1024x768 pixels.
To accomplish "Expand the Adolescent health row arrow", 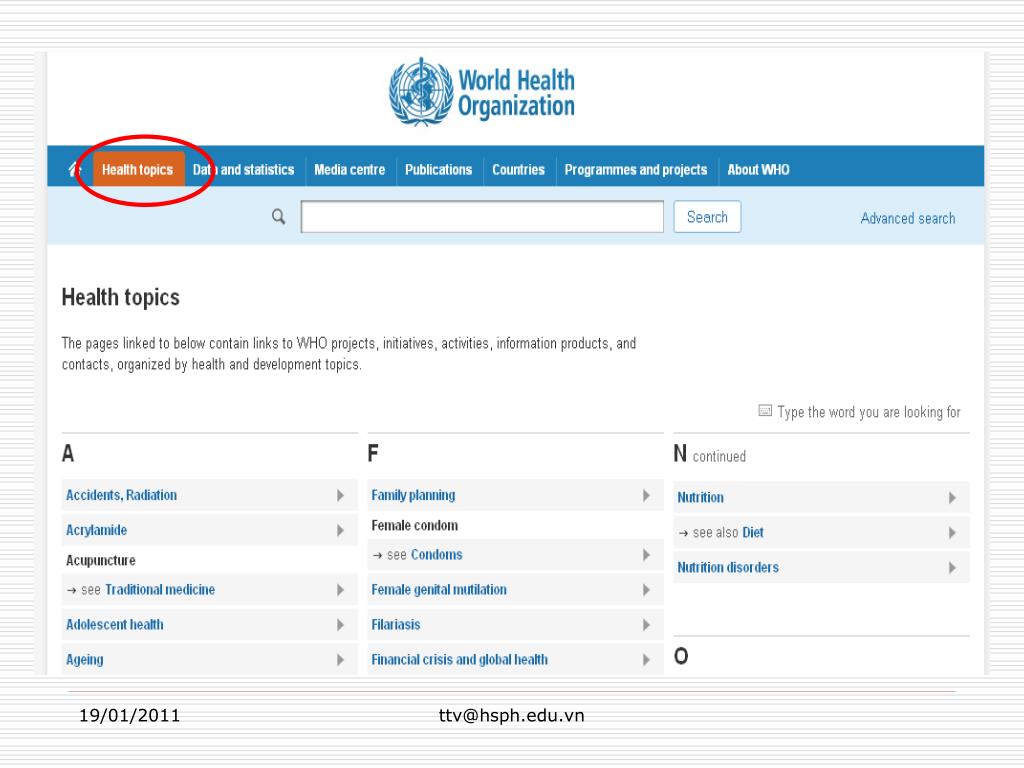I will [x=340, y=625].
